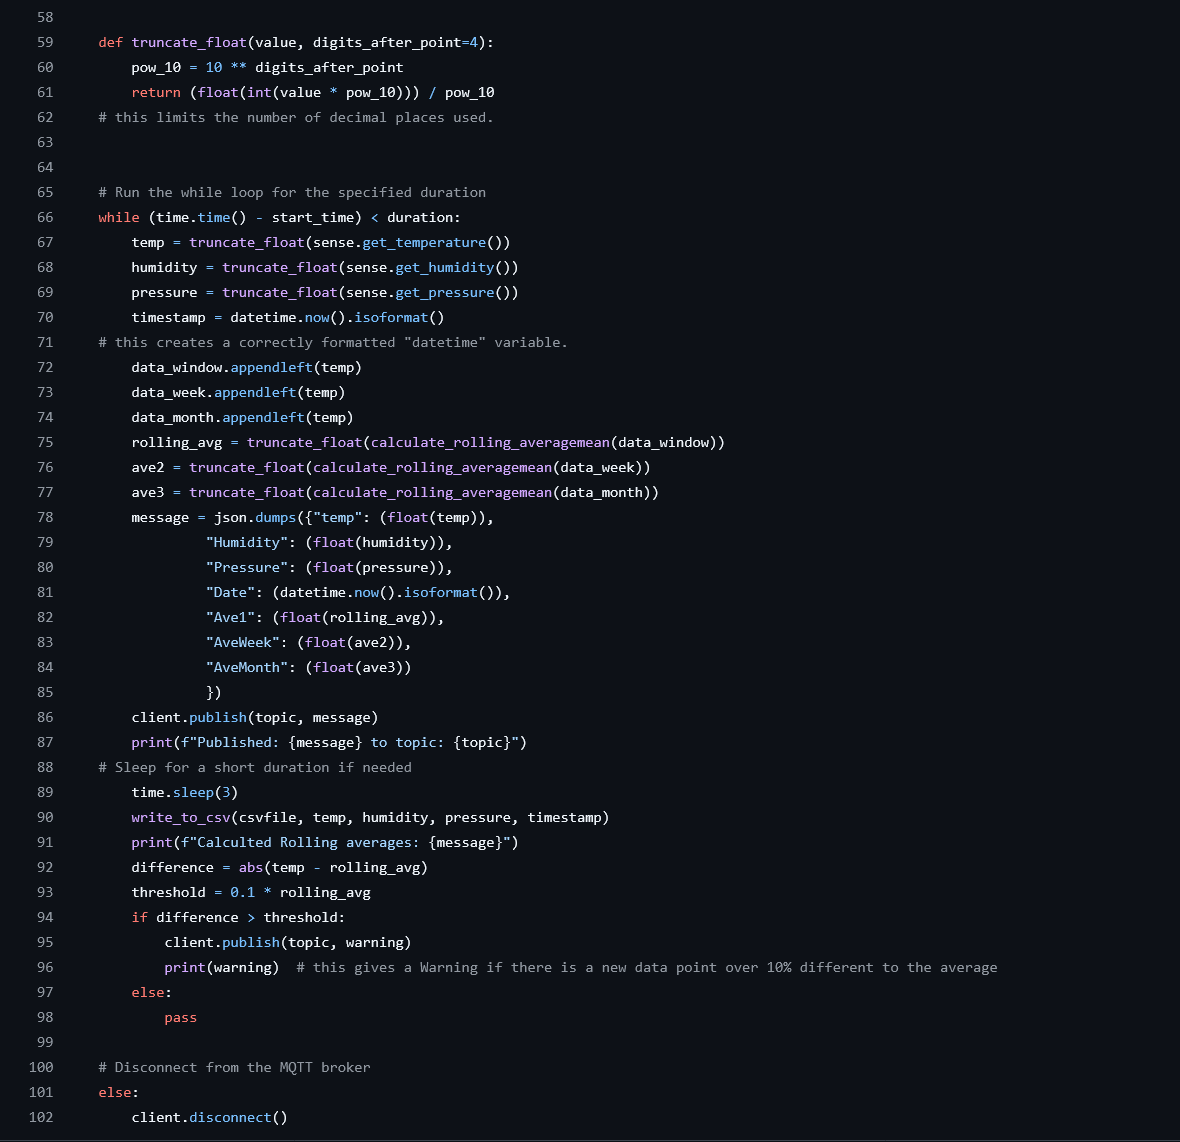The width and height of the screenshot is (1180, 1142).
Task: Click the pass keyword
Action: tap(181, 1017)
